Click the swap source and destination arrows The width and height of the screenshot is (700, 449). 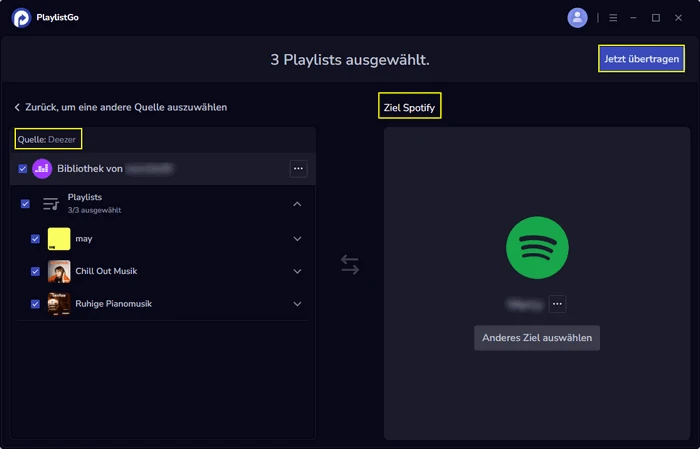tap(350, 265)
